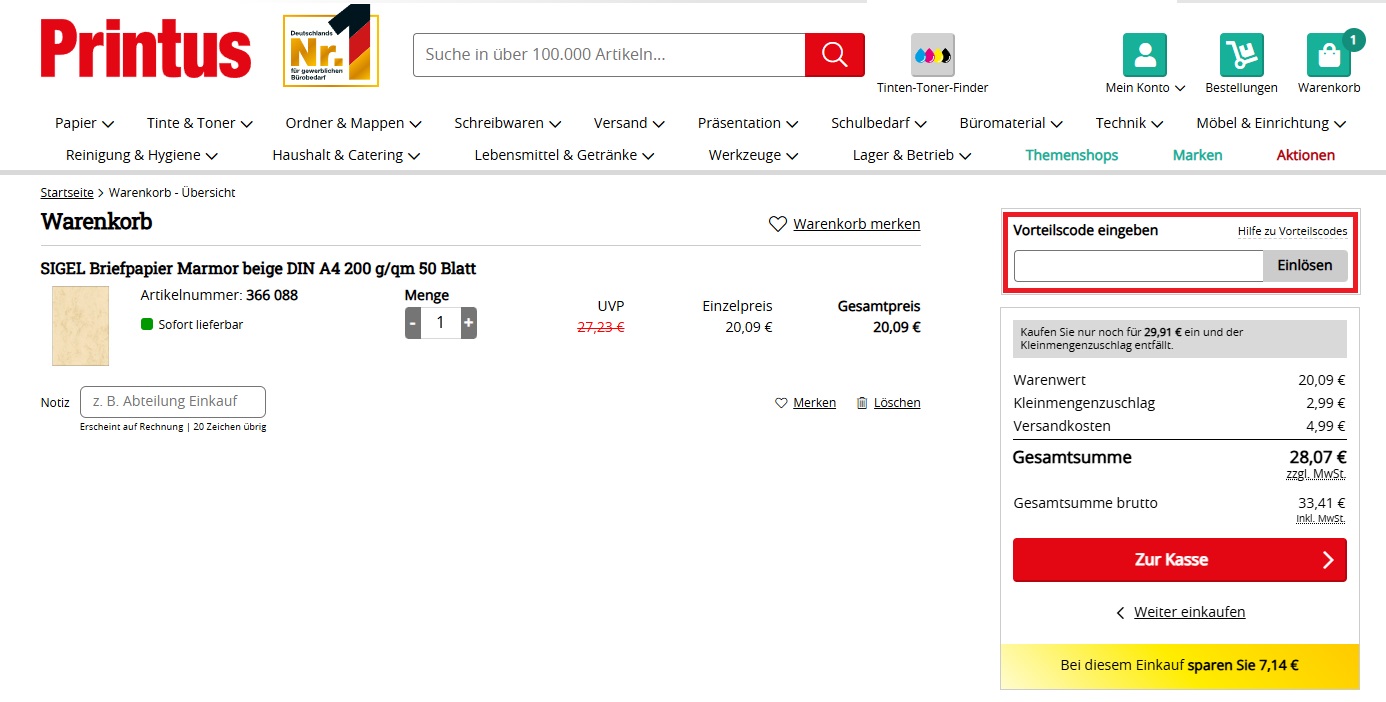Open the Themenshops menu item
This screenshot has width=1386, height=702.
(1071, 155)
